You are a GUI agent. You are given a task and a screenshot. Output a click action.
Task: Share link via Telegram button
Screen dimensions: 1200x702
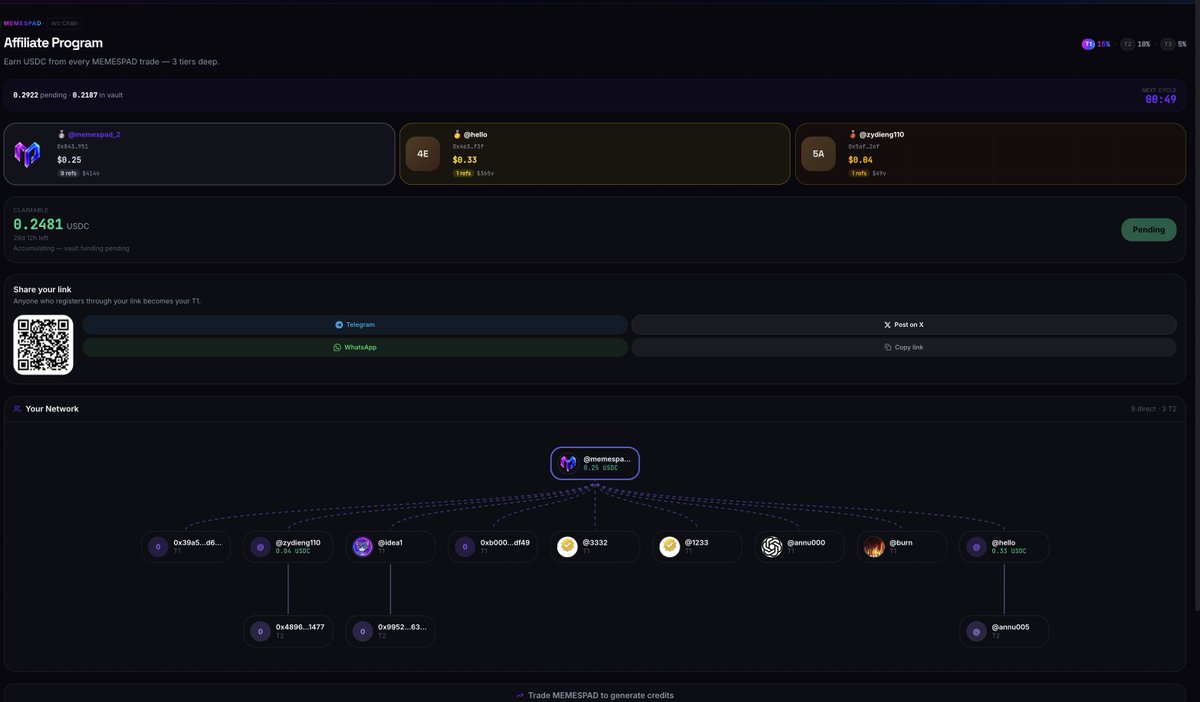355,325
